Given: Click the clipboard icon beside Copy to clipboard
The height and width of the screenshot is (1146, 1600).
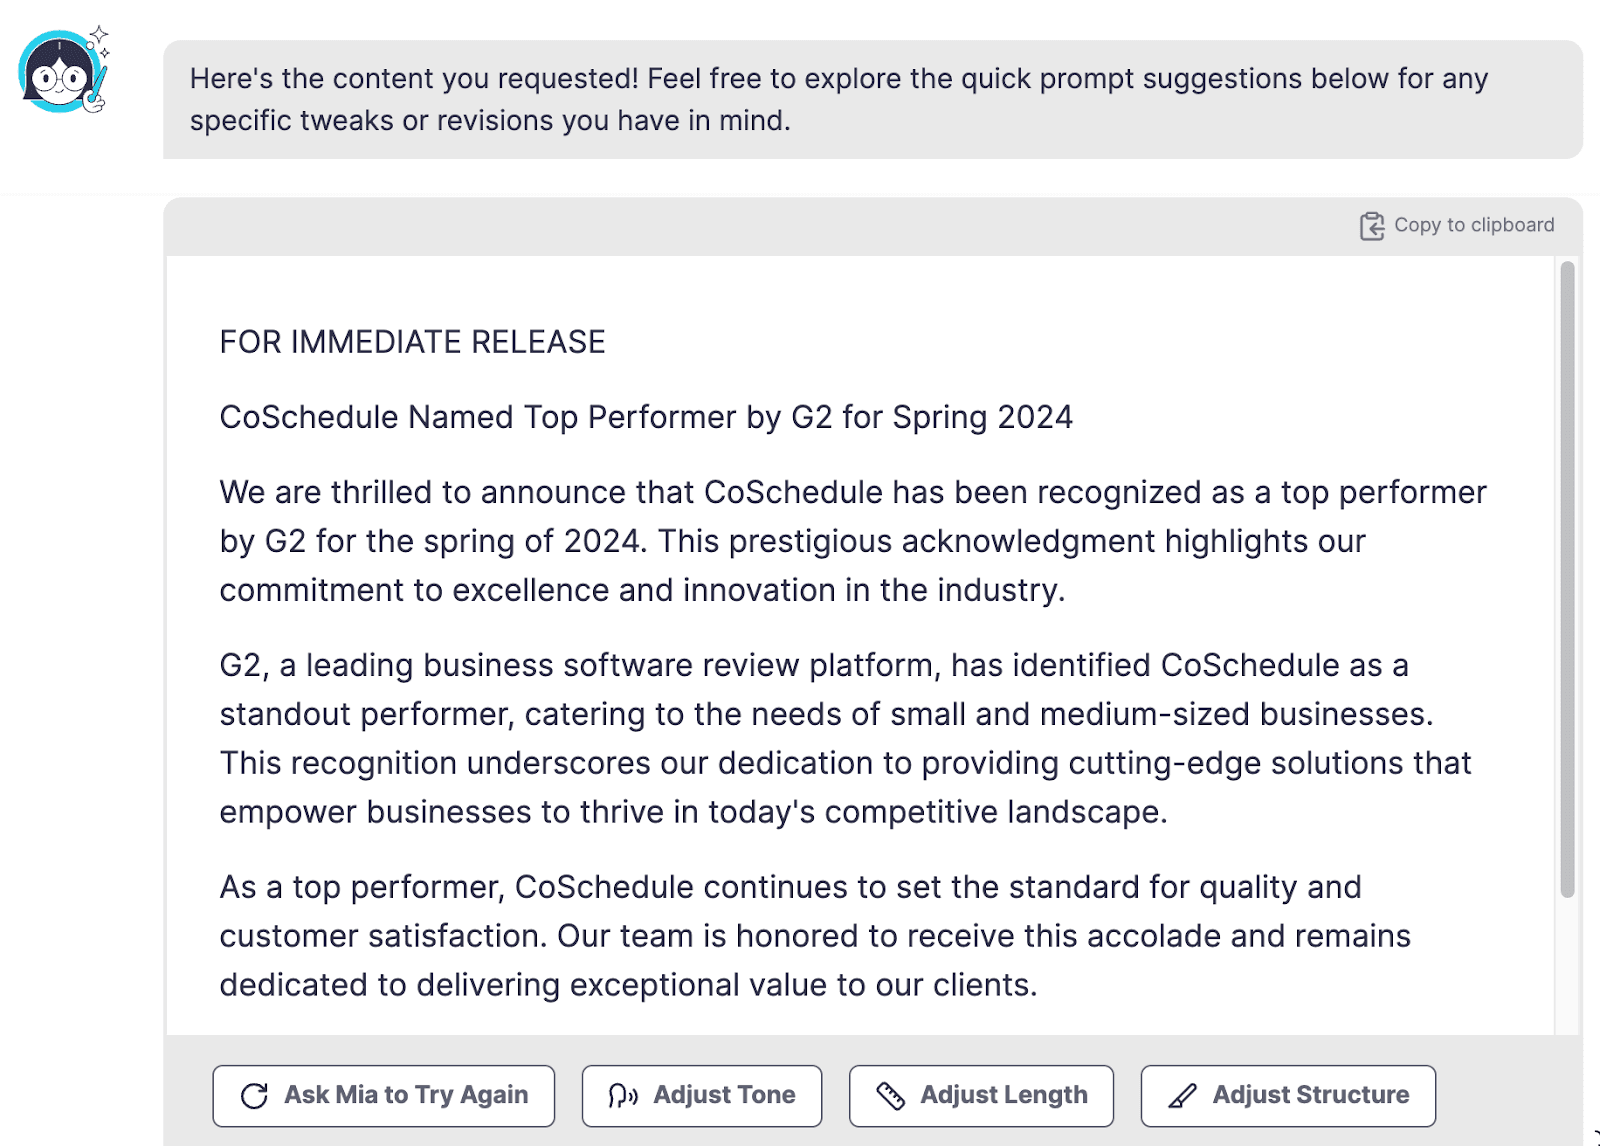Looking at the screenshot, I should 1371,226.
